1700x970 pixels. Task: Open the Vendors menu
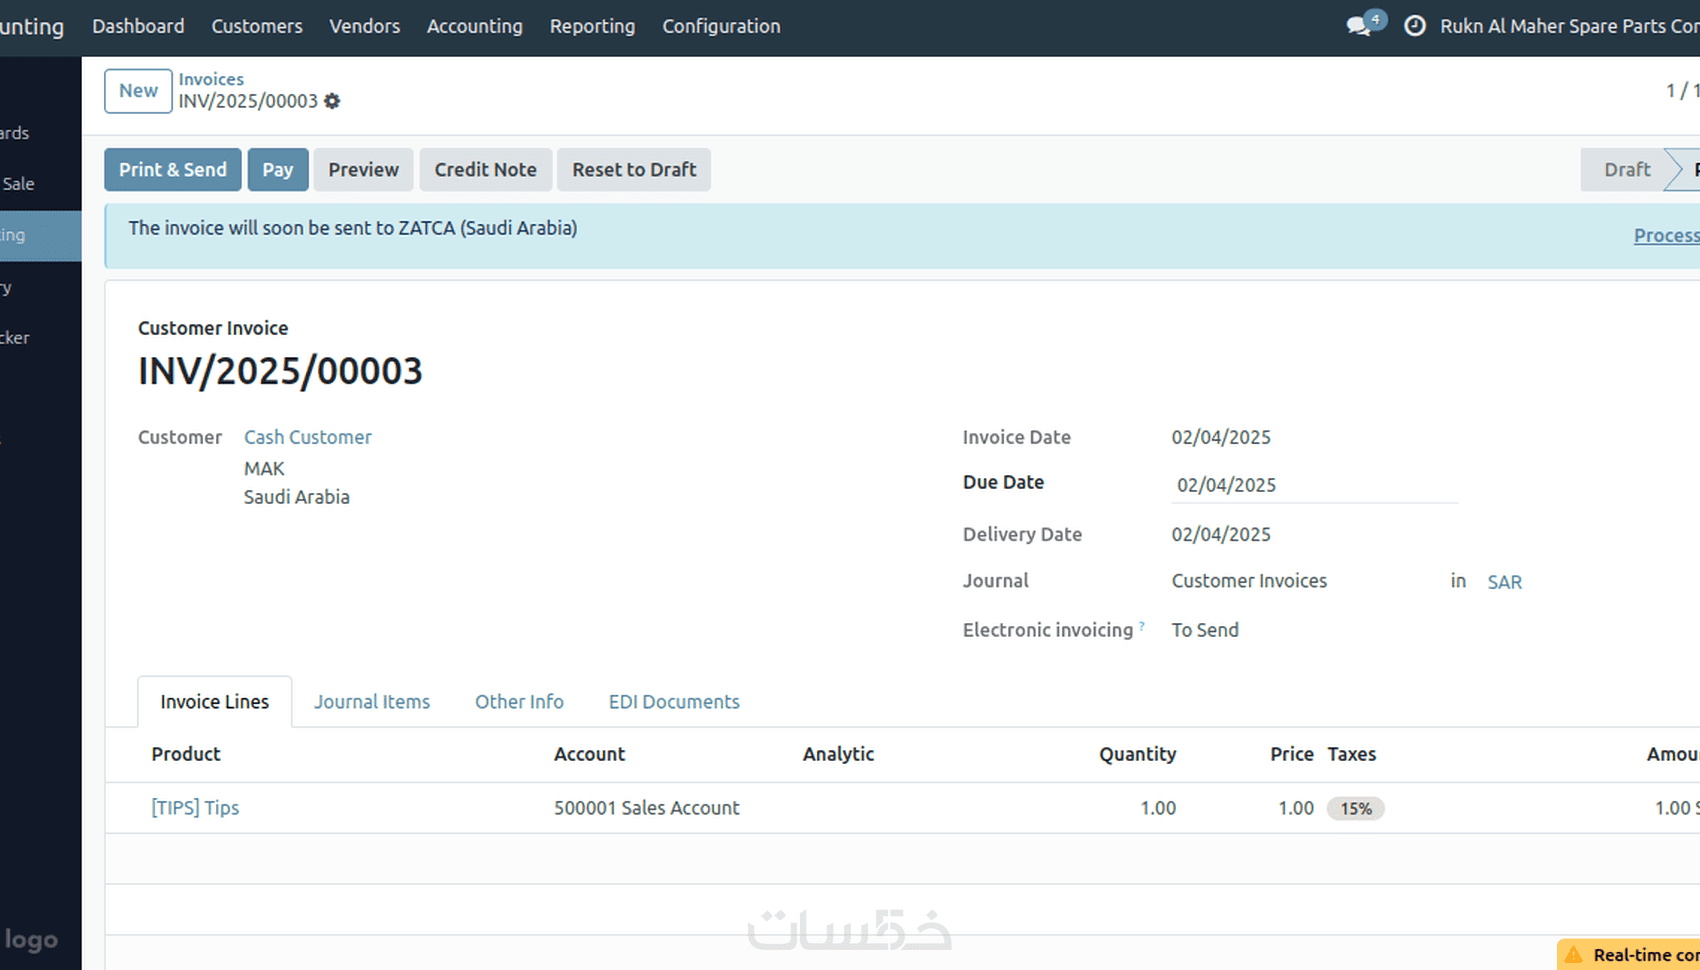tap(365, 26)
